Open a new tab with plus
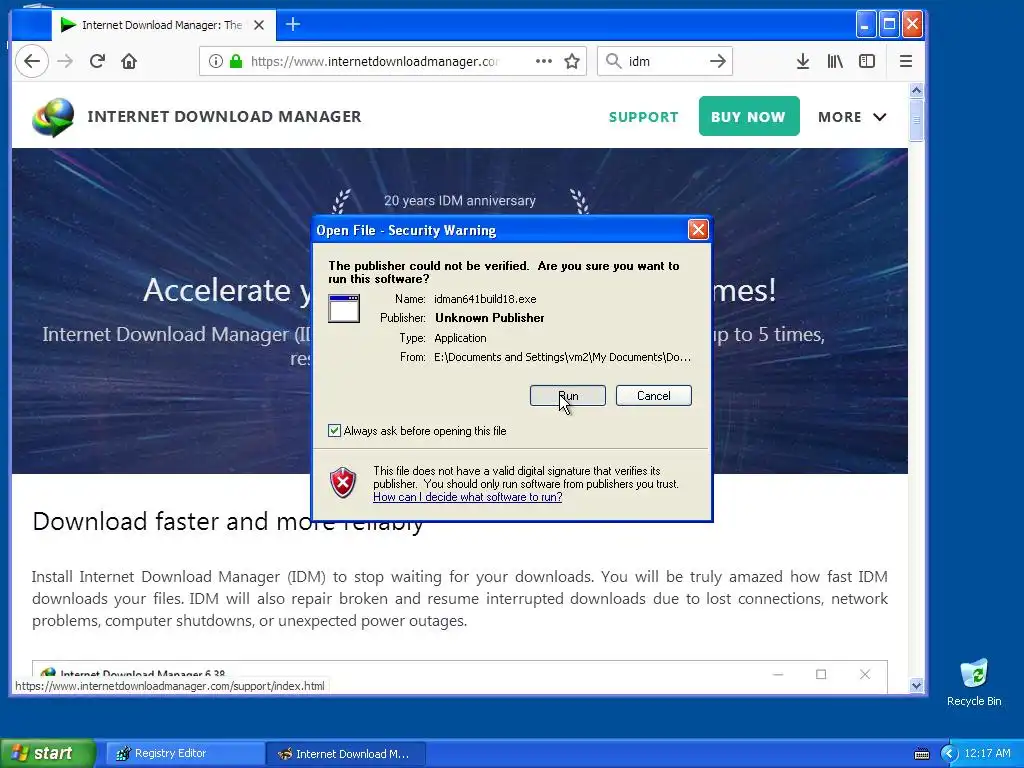This screenshot has height=768, width=1024. click(293, 25)
